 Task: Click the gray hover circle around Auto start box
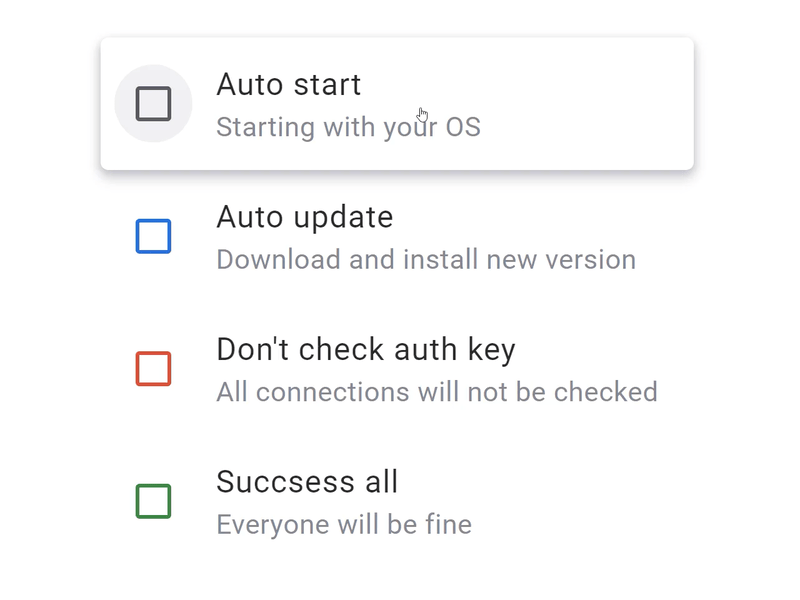pos(153,104)
